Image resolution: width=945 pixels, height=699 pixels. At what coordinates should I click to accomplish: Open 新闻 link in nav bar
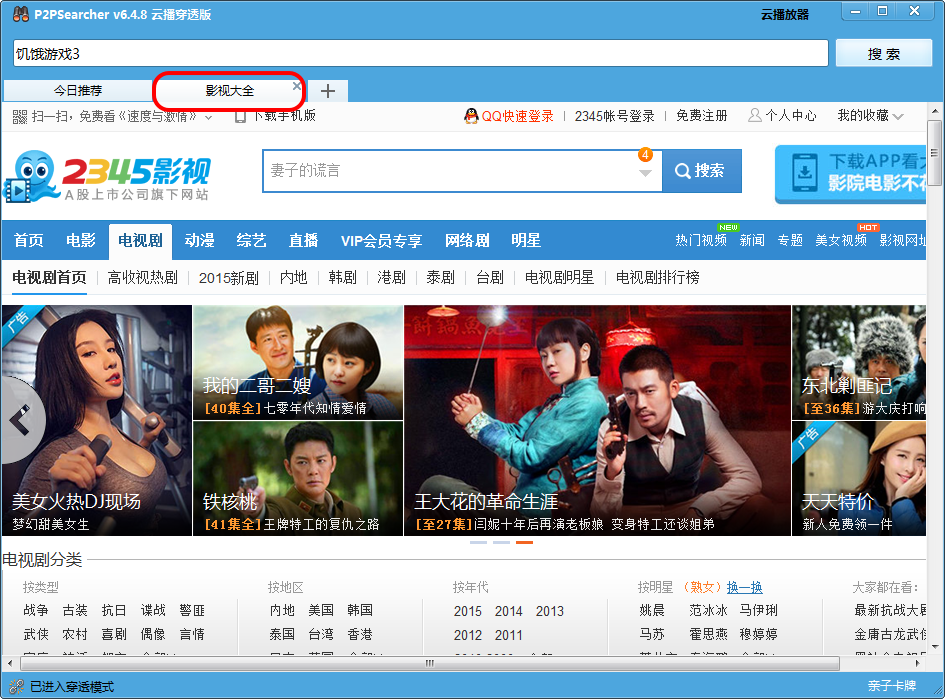[752, 240]
